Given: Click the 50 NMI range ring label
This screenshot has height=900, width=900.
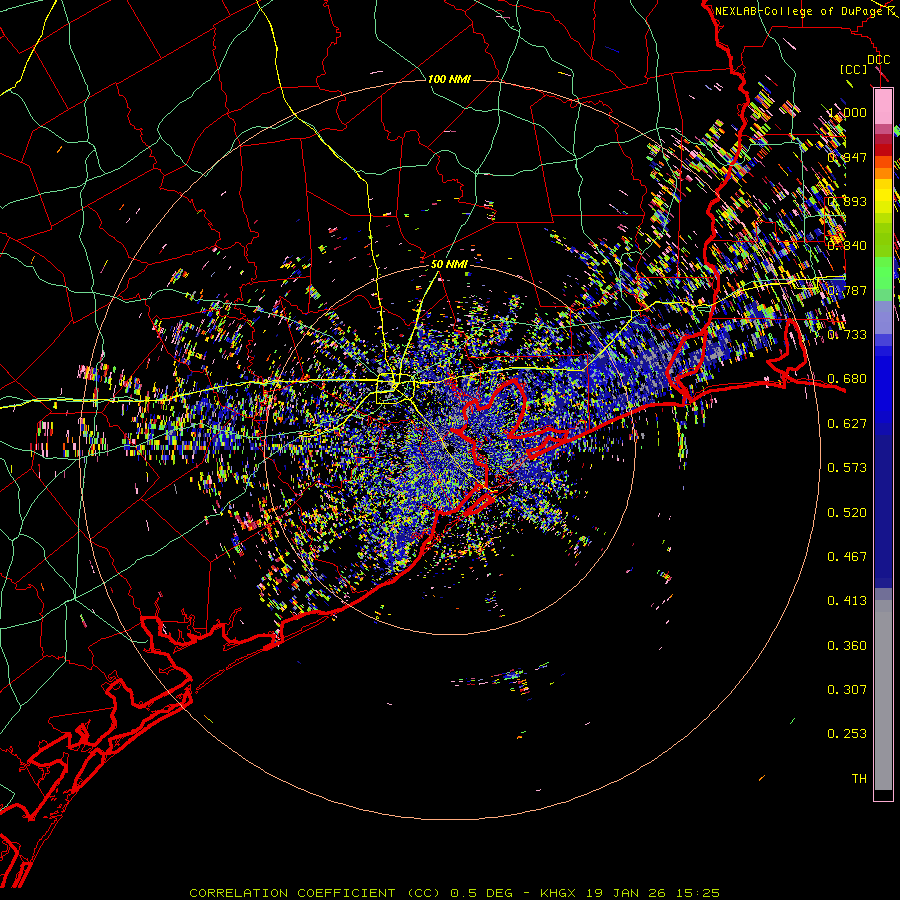Looking at the screenshot, I should tap(449, 265).
